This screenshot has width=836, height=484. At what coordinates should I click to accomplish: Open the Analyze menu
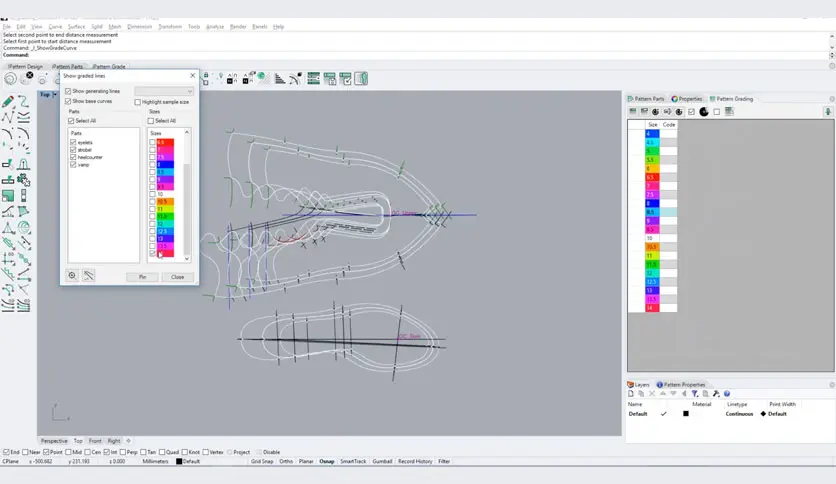(215, 26)
